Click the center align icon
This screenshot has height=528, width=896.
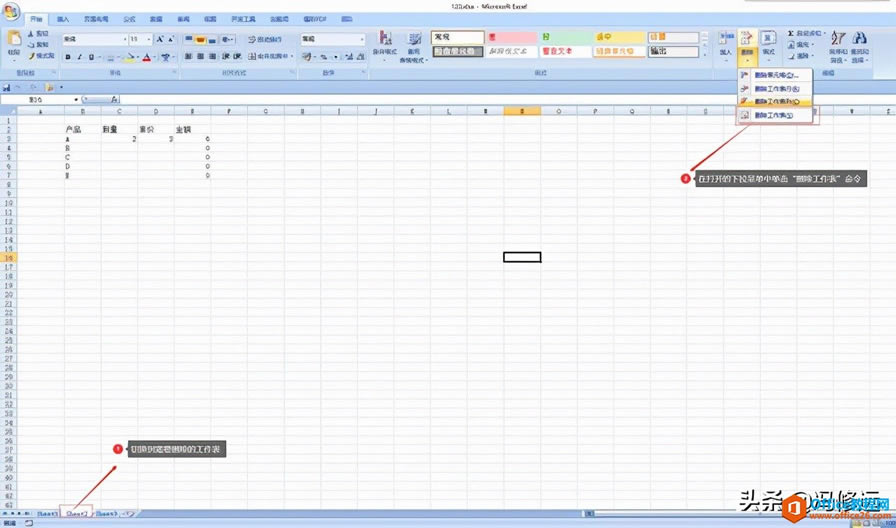click(201, 57)
